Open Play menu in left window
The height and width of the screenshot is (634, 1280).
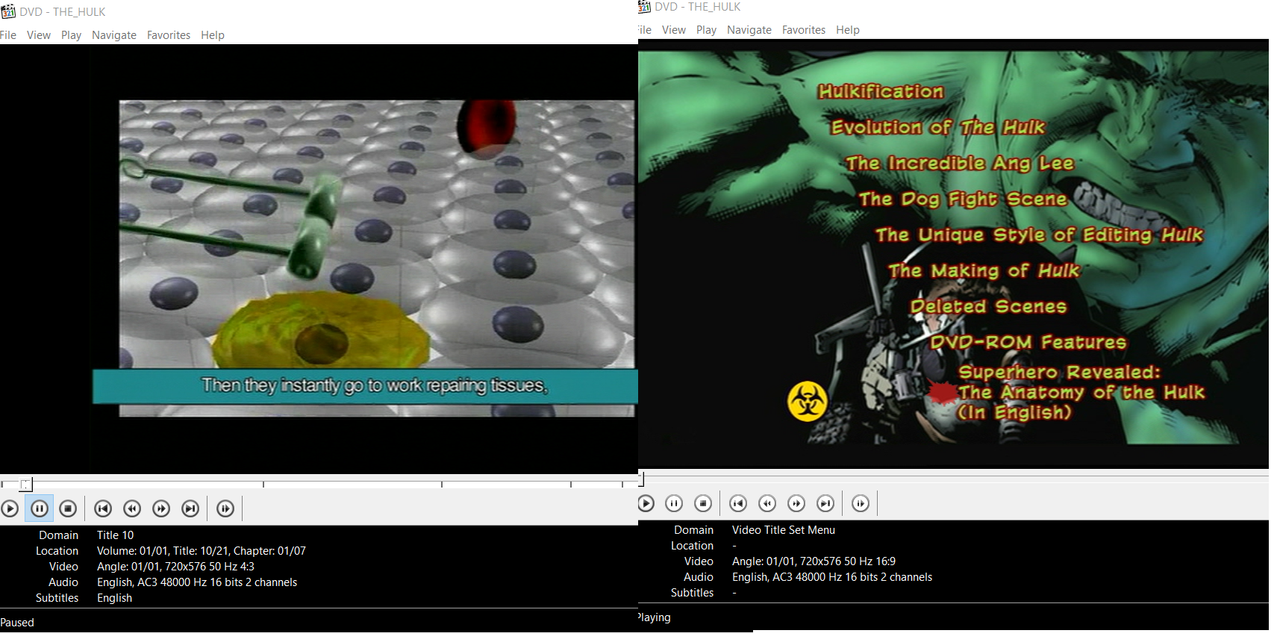(71, 35)
